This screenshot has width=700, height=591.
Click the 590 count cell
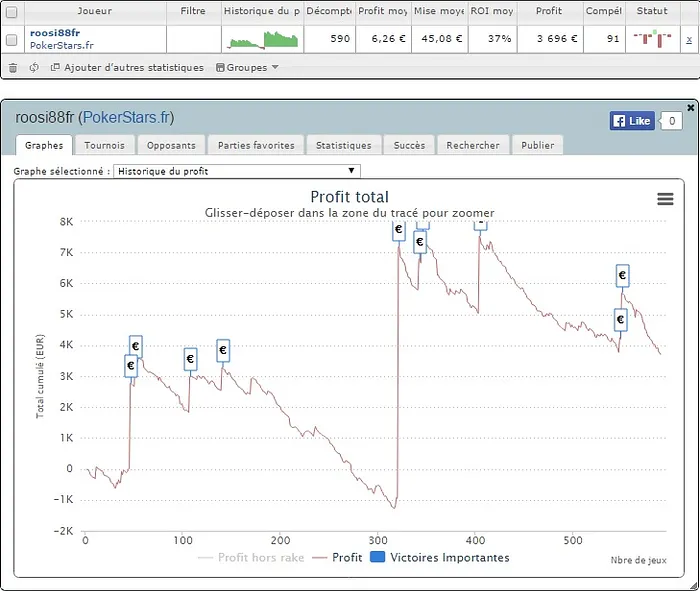[330, 39]
